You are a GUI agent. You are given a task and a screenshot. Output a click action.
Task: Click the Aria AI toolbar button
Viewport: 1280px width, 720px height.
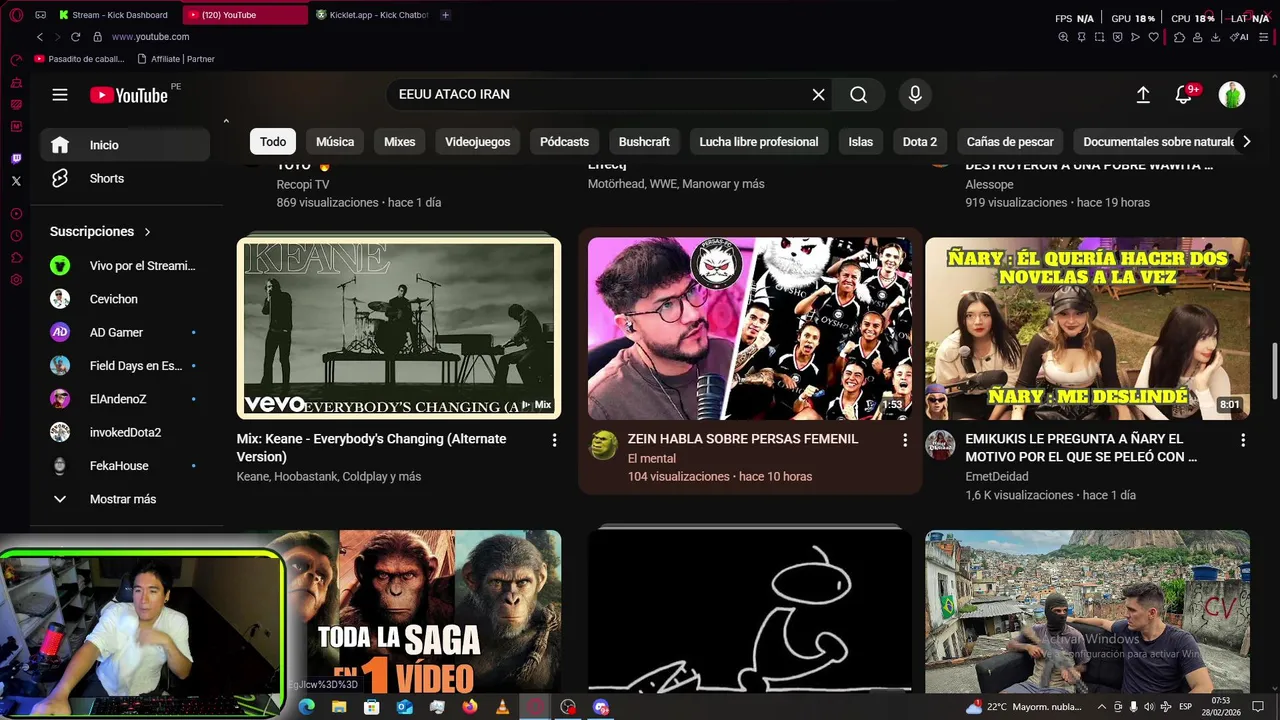click(x=1241, y=37)
